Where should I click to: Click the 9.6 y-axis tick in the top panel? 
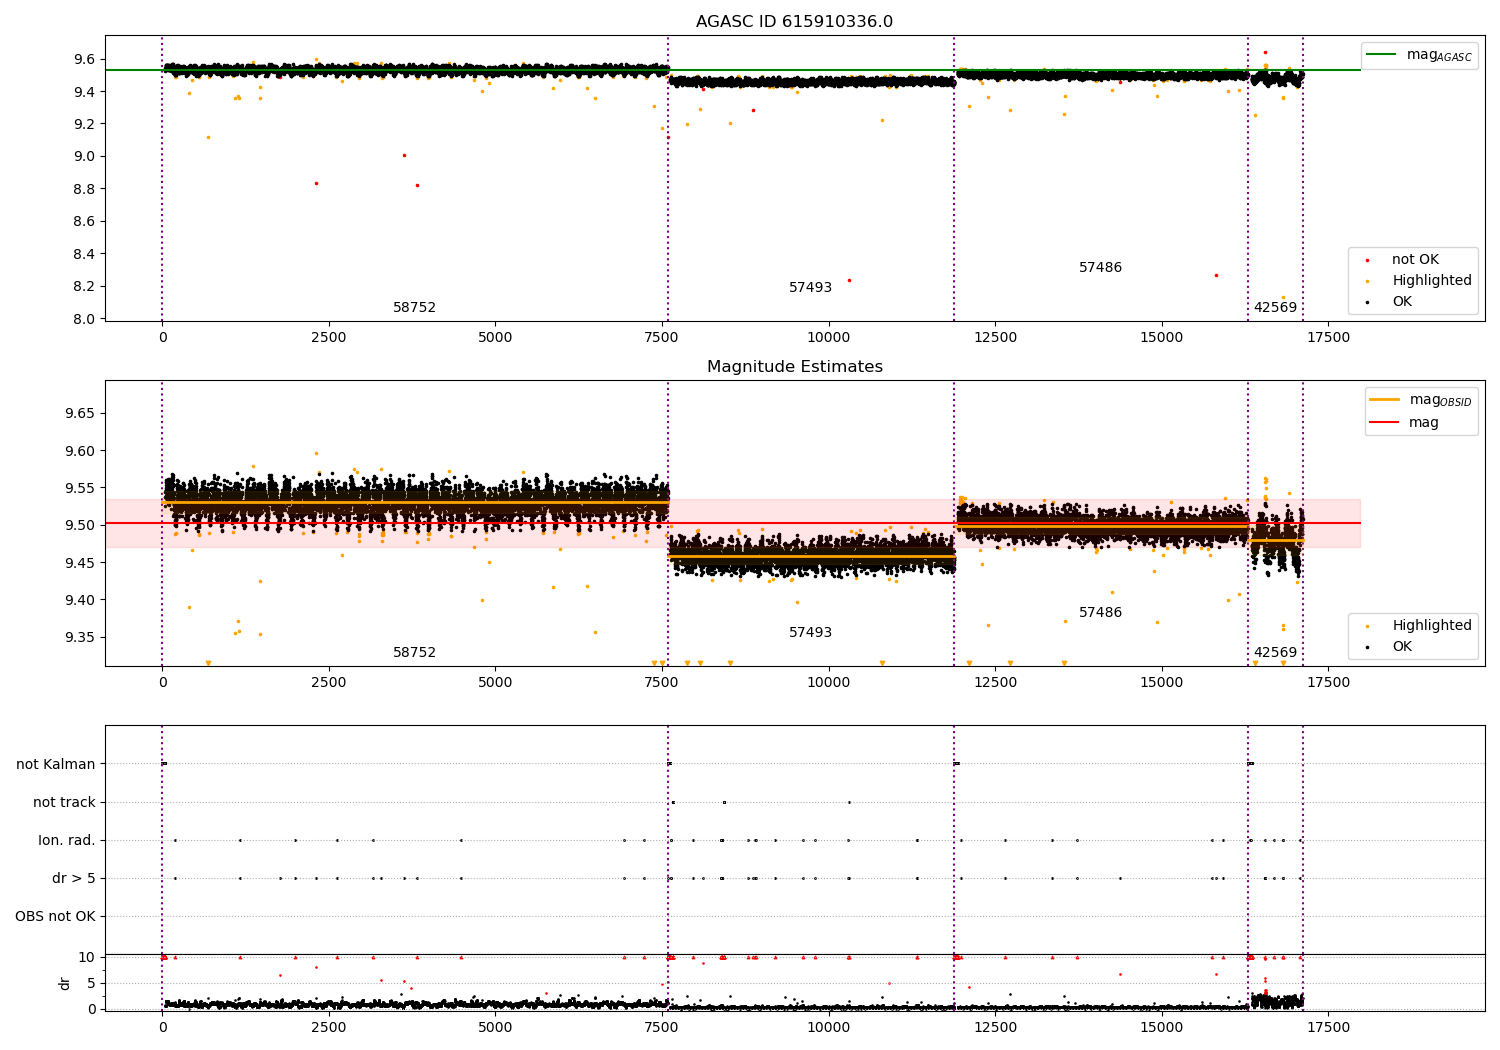tap(84, 60)
